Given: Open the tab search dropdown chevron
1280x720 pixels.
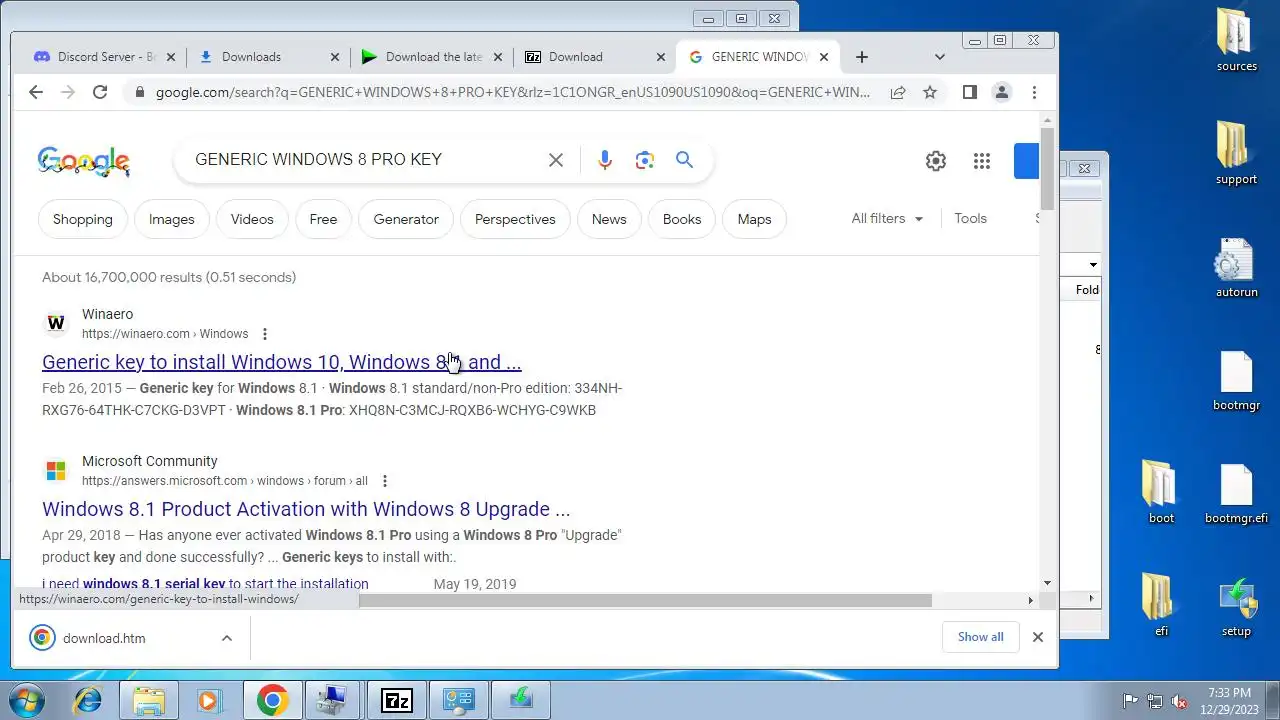Looking at the screenshot, I should click(939, 57).
